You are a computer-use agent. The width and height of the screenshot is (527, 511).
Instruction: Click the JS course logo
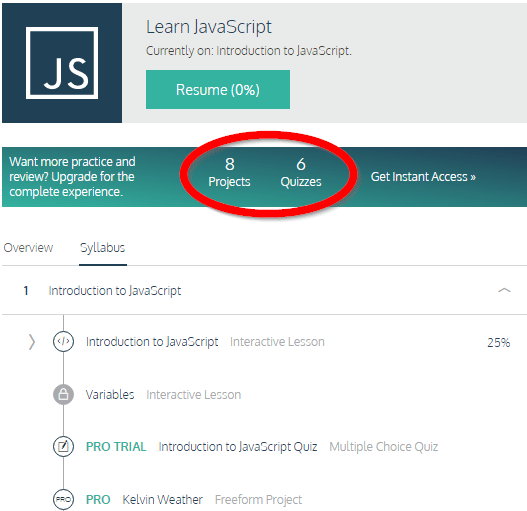(x=62, y=63)
